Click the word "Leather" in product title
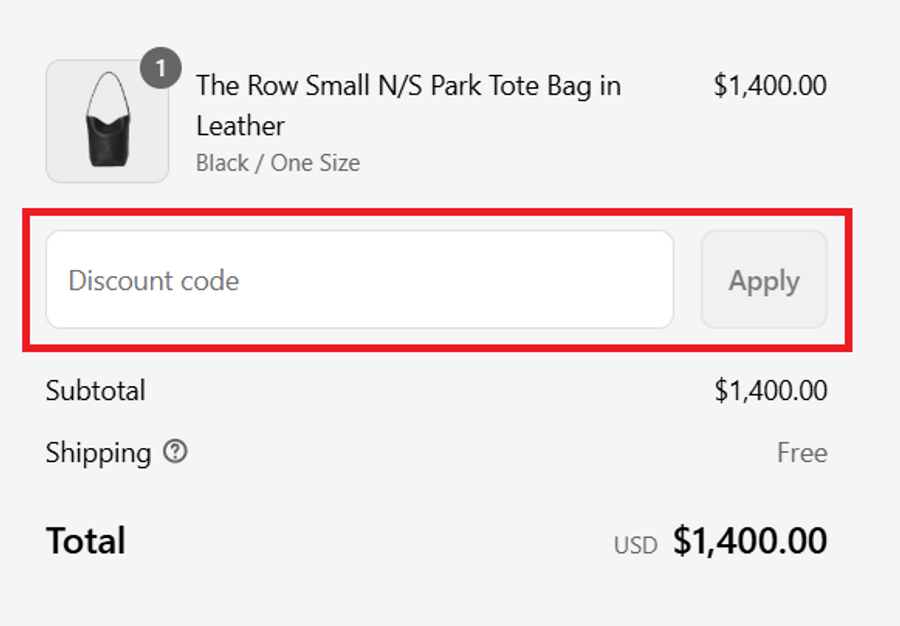The image size is (900, 626). pos(240,126)
